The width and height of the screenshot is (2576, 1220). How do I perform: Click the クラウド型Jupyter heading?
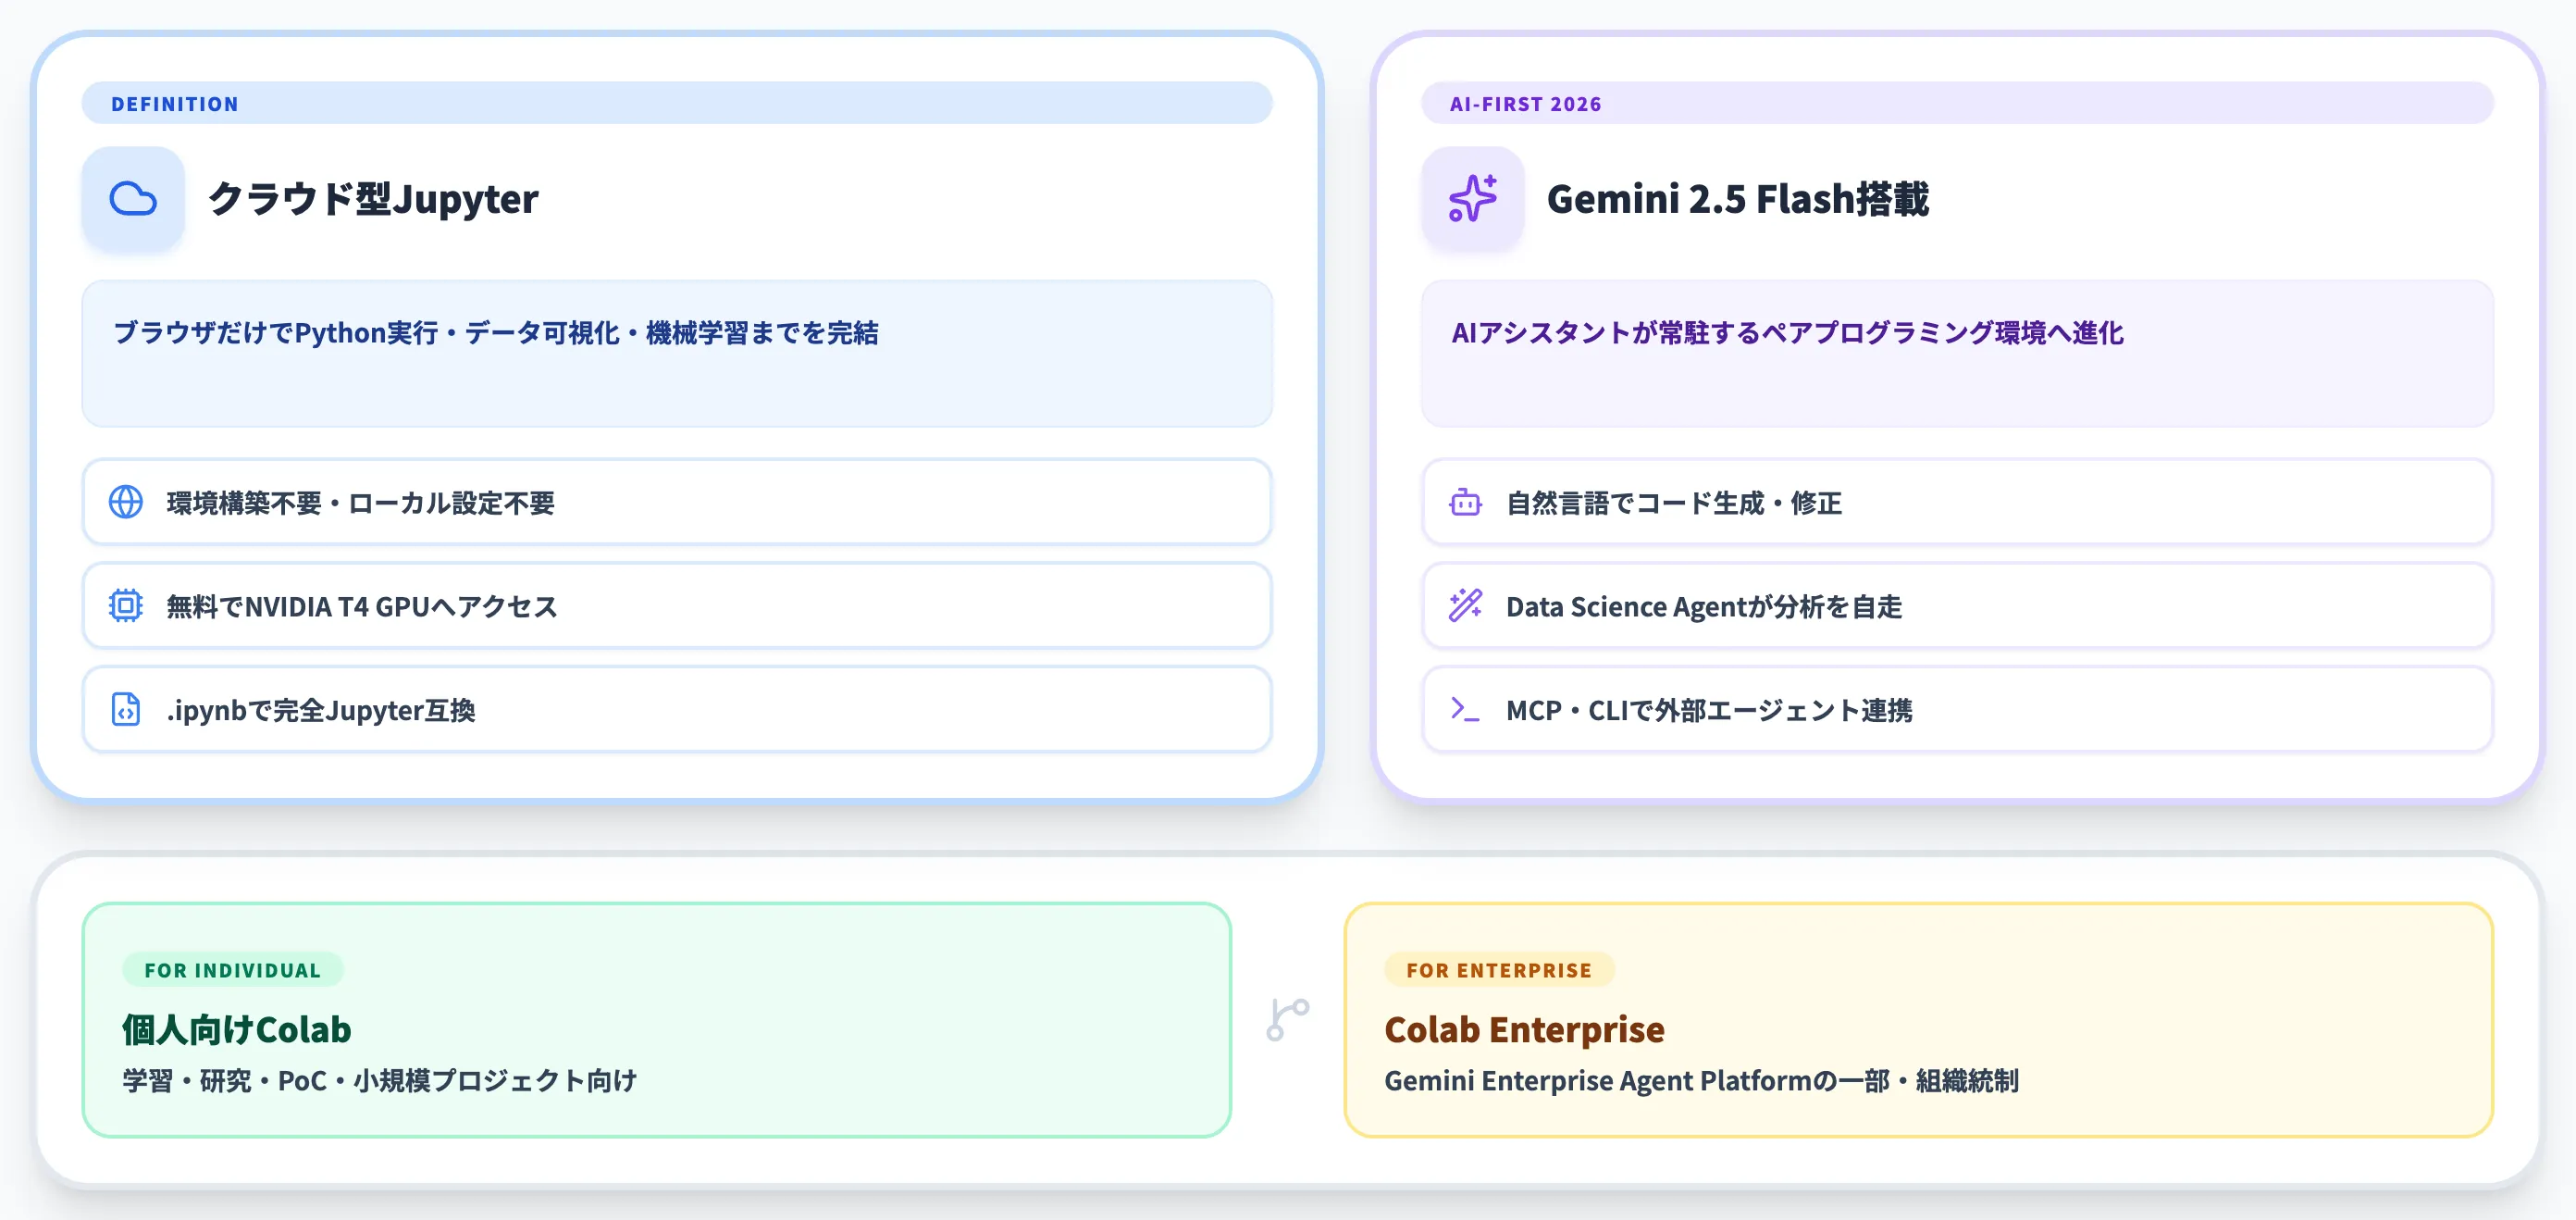[x=373, y=199]
